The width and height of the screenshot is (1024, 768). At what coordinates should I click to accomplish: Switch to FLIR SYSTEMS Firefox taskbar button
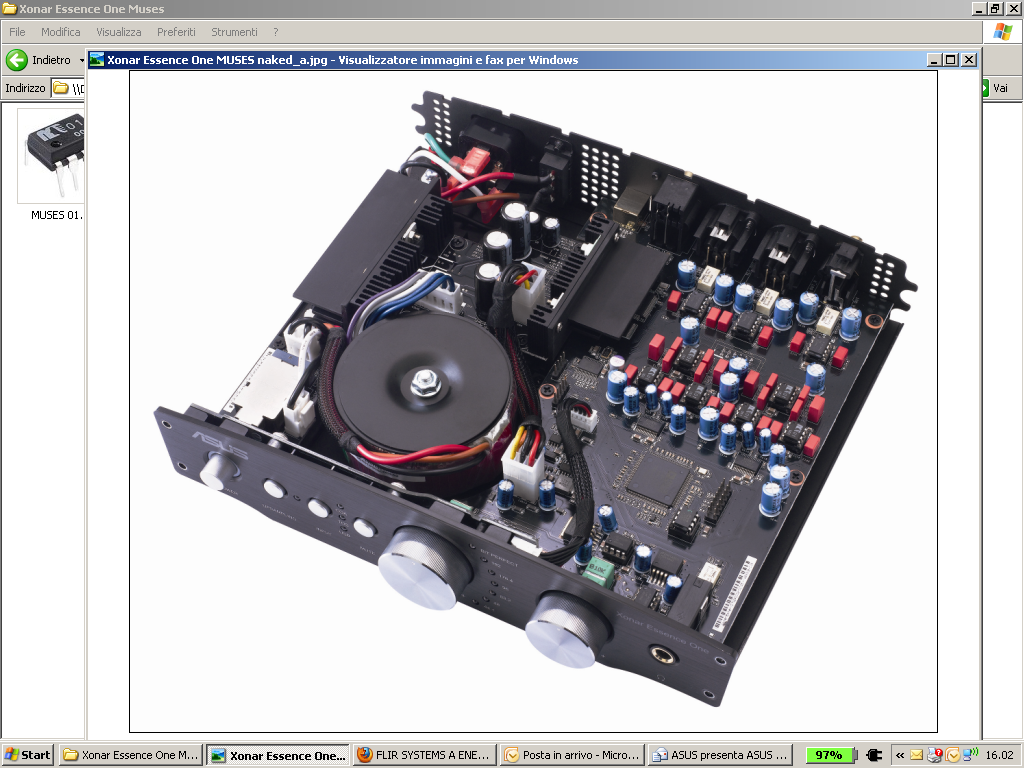[424, 755]
